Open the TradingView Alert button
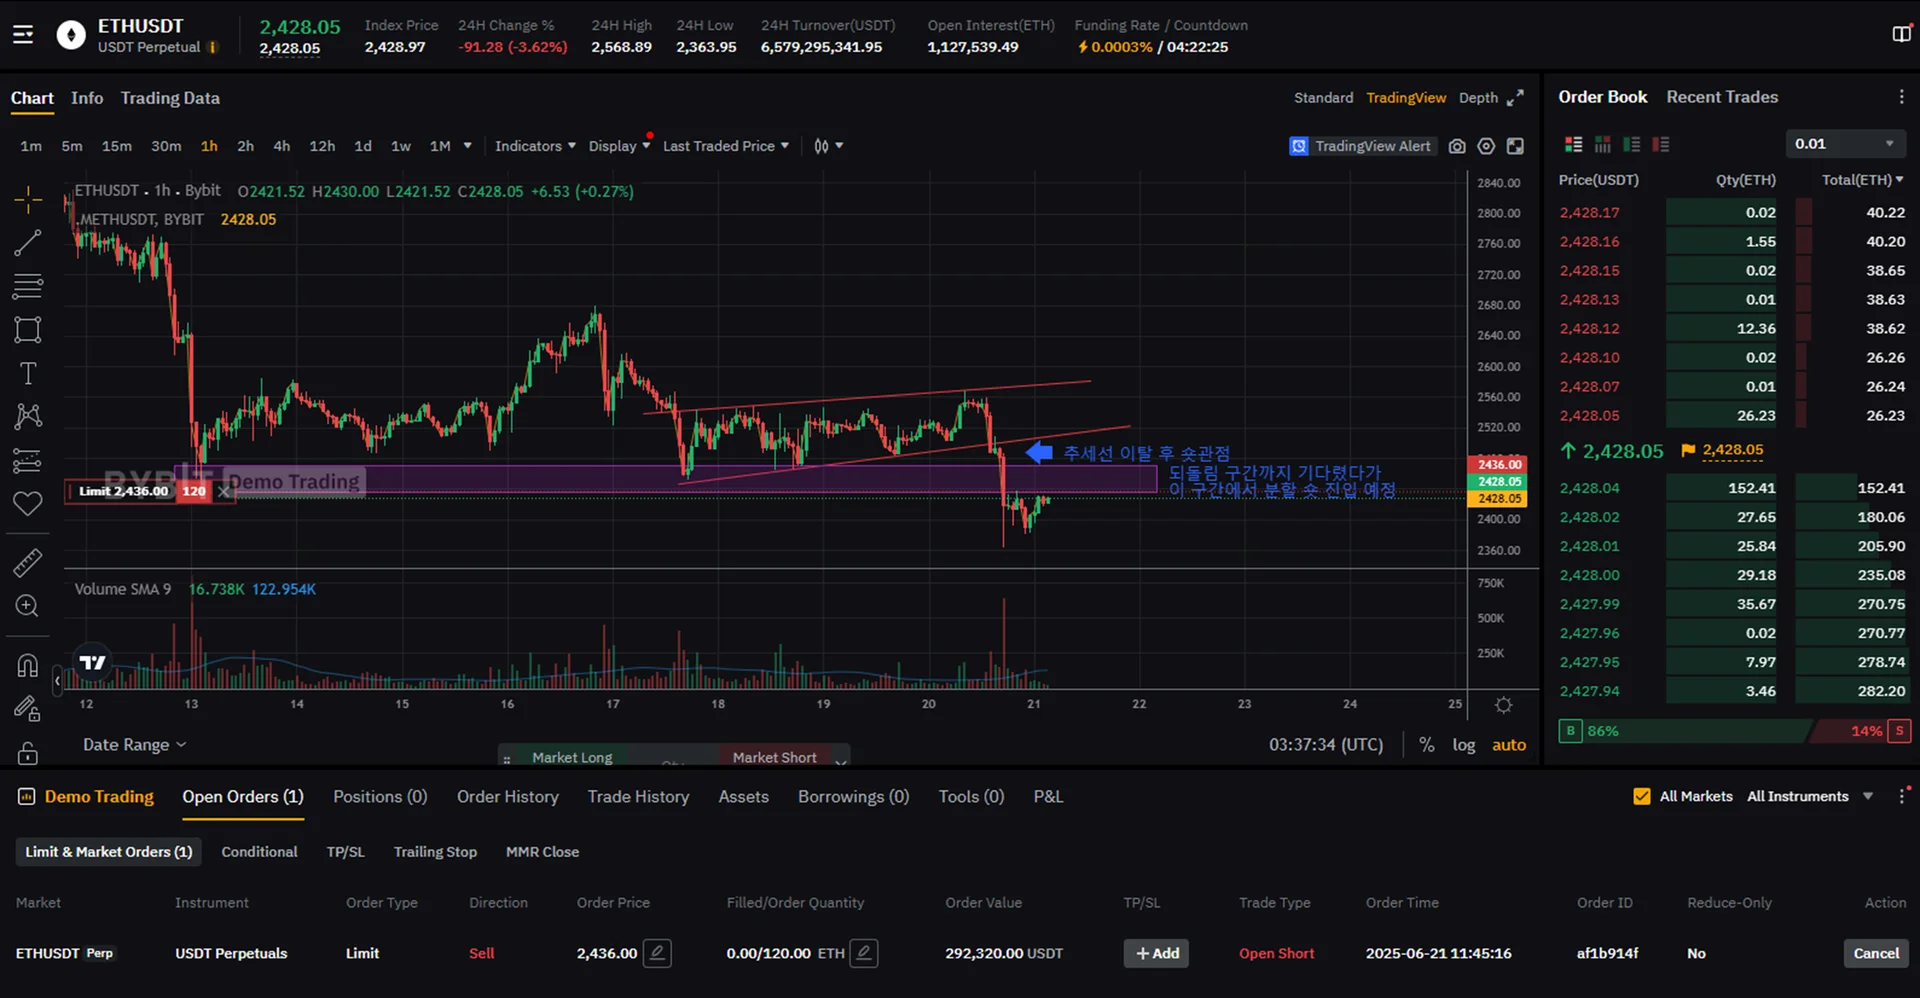This screenshot has height=998, width=1920. click(x=1362, y=146)
